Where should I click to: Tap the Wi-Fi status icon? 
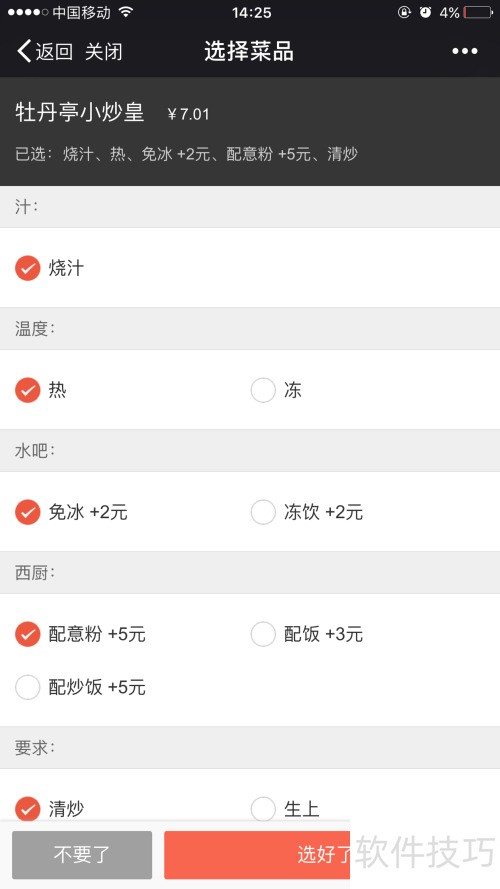coord(126,12)
